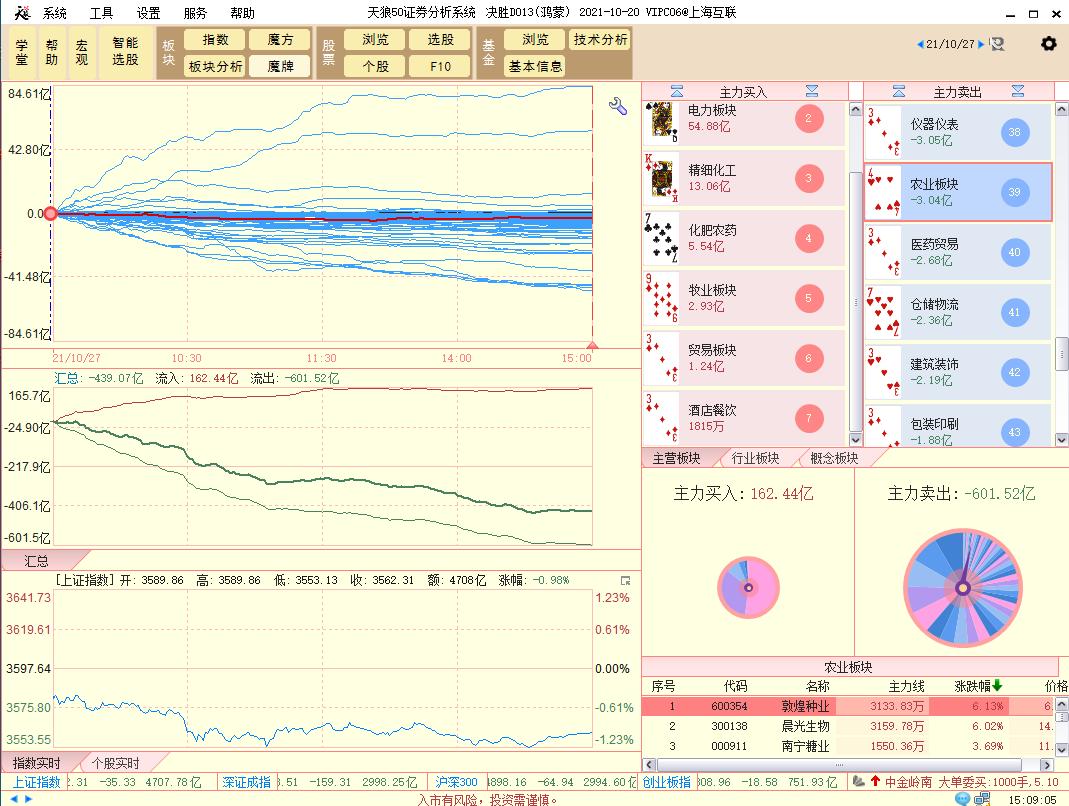The height and width of the screenshot is (806, 1069).
Task: Select the 牧业板块 card
Action: 744,299
